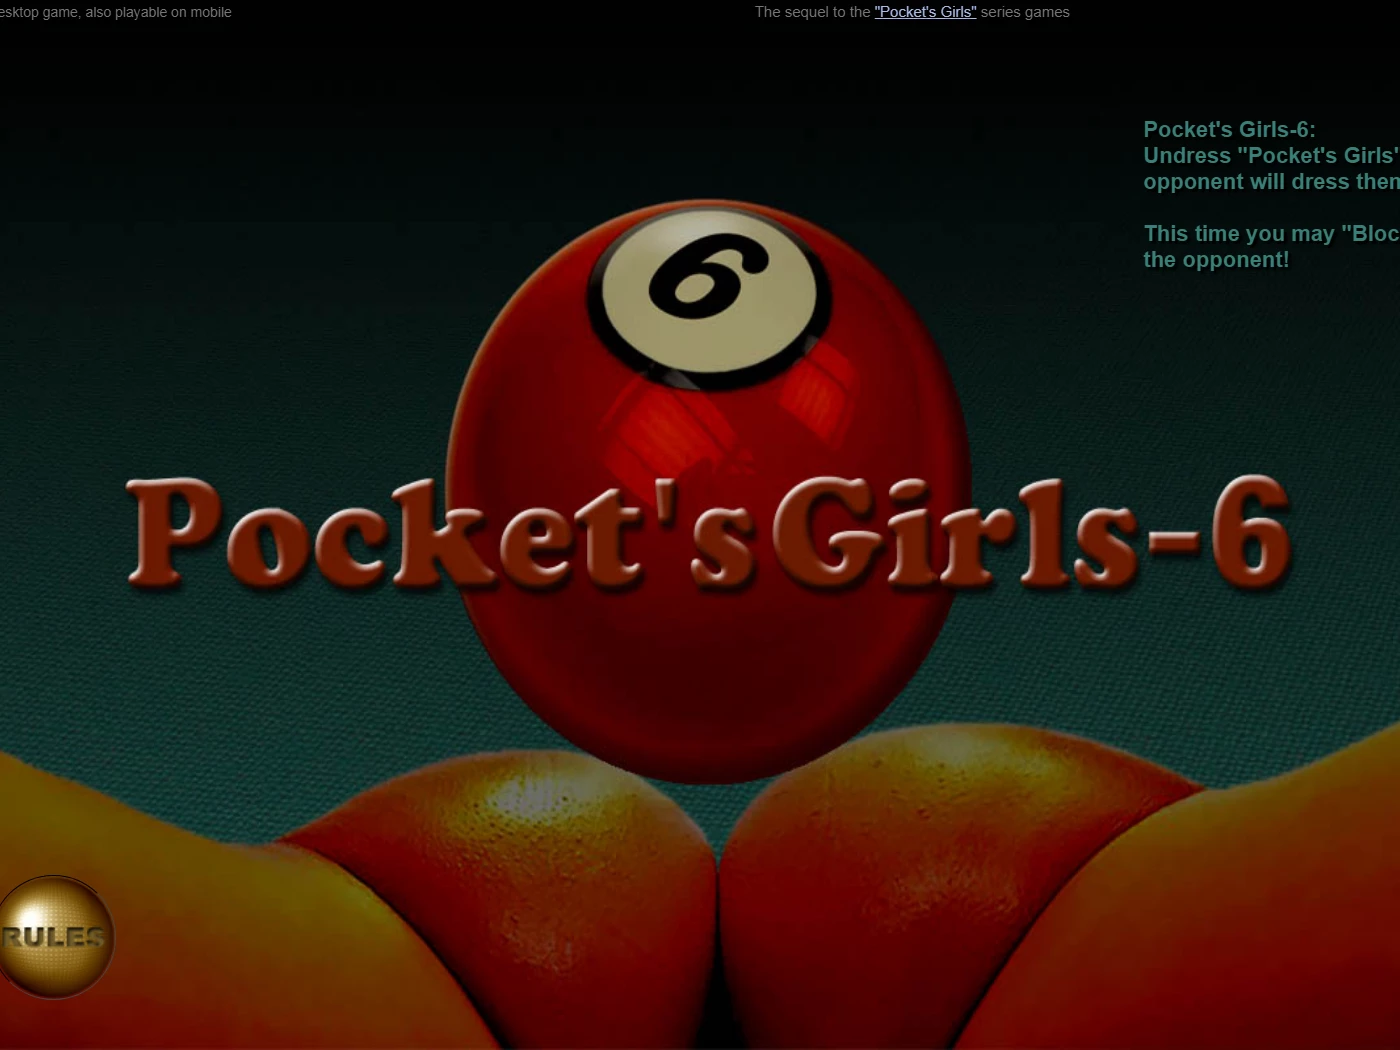Click the "Pocket's Girls-6:" description heading
The image size is (1400, 1050).
pyautogui.click(x=1229, y=129)
